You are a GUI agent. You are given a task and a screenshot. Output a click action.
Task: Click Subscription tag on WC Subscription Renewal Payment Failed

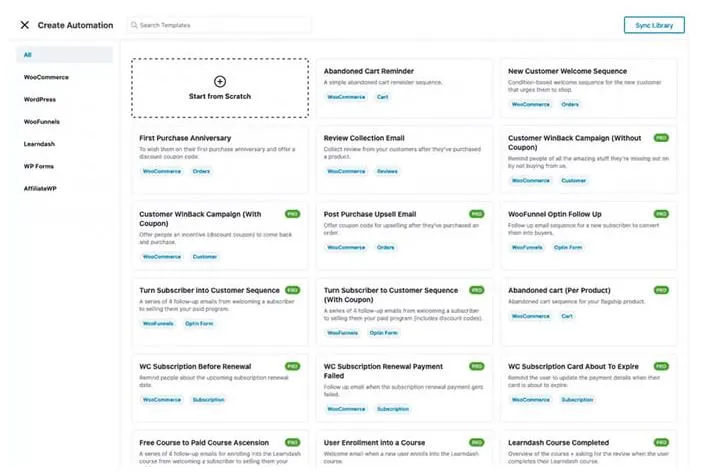393,409
